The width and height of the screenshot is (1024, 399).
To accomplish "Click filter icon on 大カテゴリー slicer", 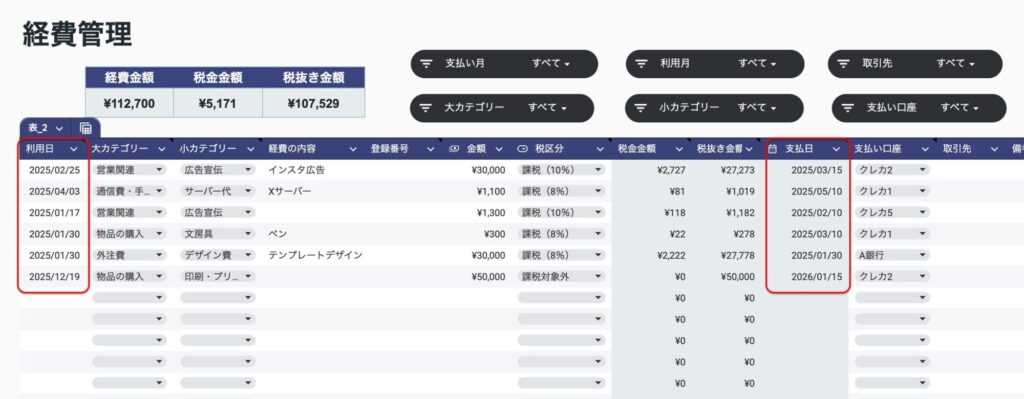I will [426, 108].
